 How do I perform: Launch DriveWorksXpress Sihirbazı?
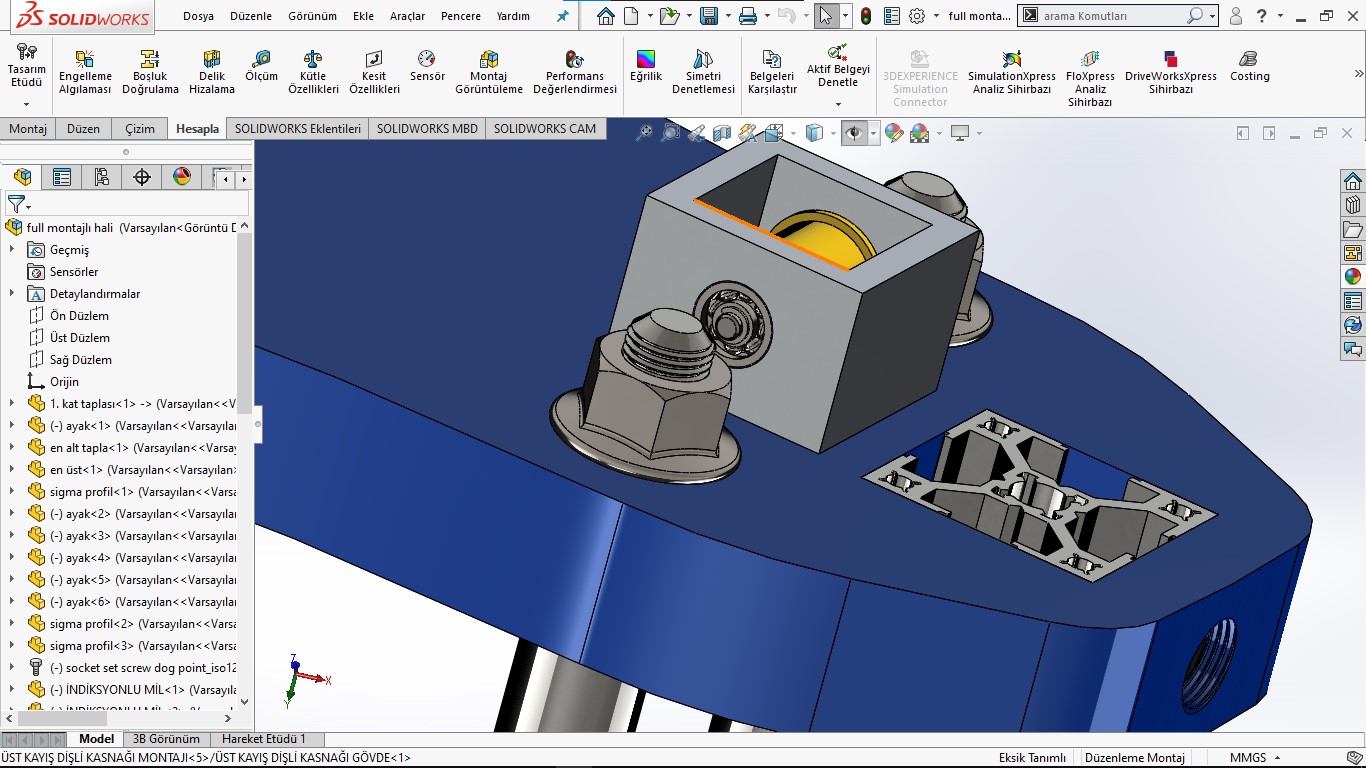1171,72
